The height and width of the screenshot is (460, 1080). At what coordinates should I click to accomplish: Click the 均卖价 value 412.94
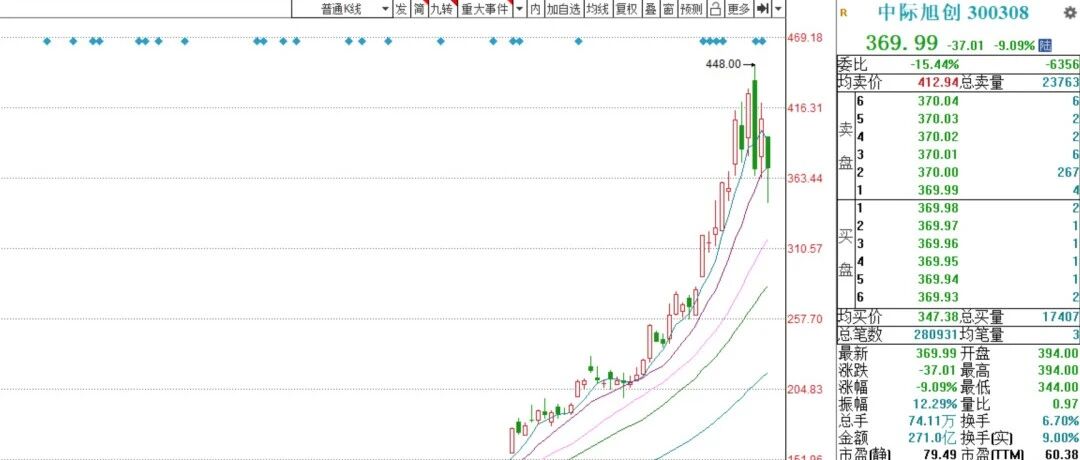click(938, 83)
